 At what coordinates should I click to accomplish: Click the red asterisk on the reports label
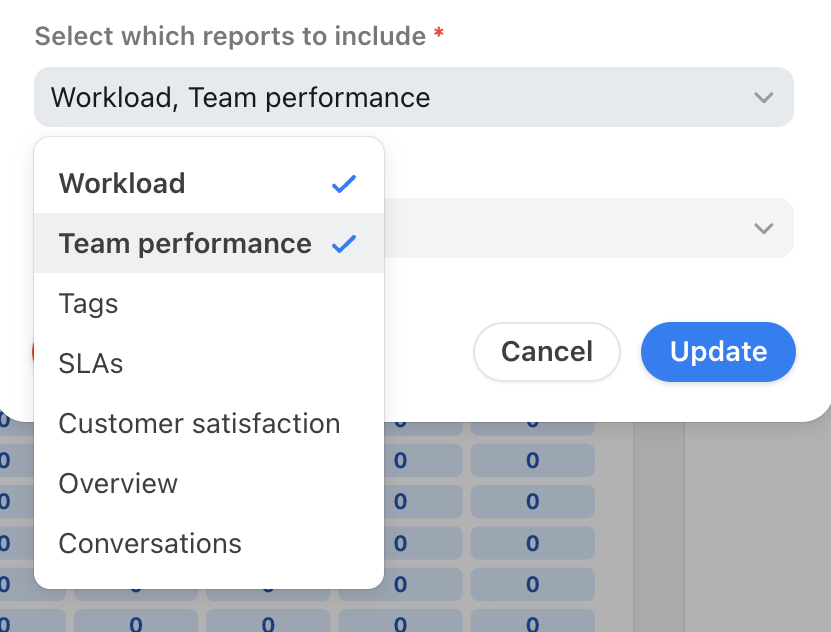pos(439,35)
